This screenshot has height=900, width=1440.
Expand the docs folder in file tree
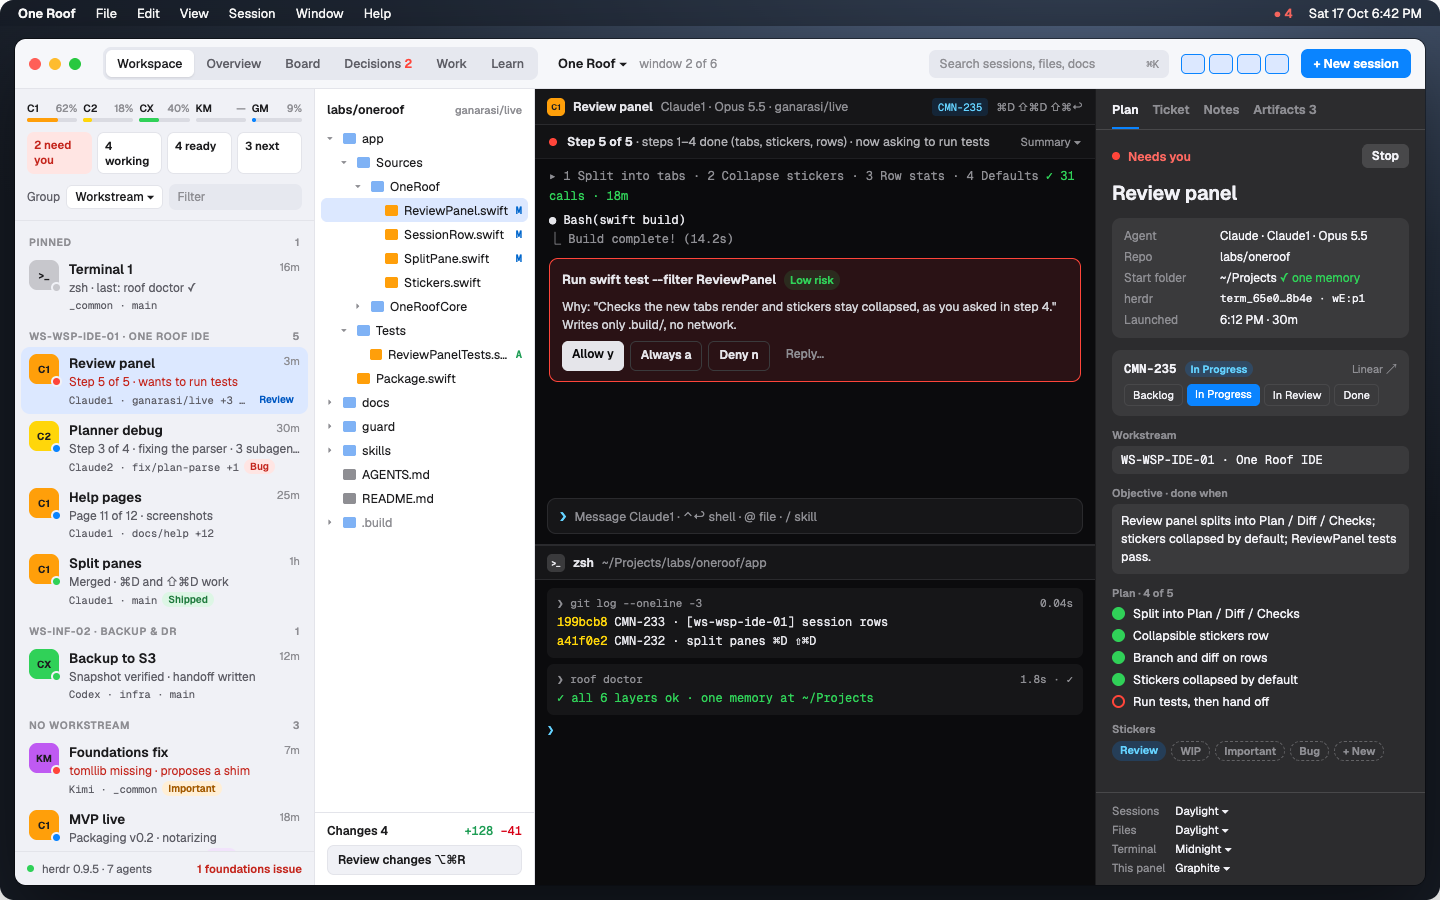coord(330,403)
